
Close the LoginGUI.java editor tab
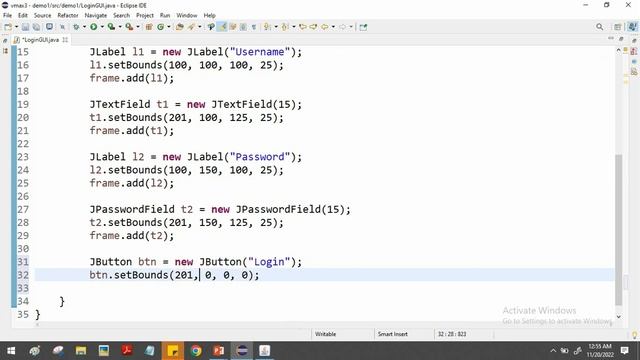(65, 40)
